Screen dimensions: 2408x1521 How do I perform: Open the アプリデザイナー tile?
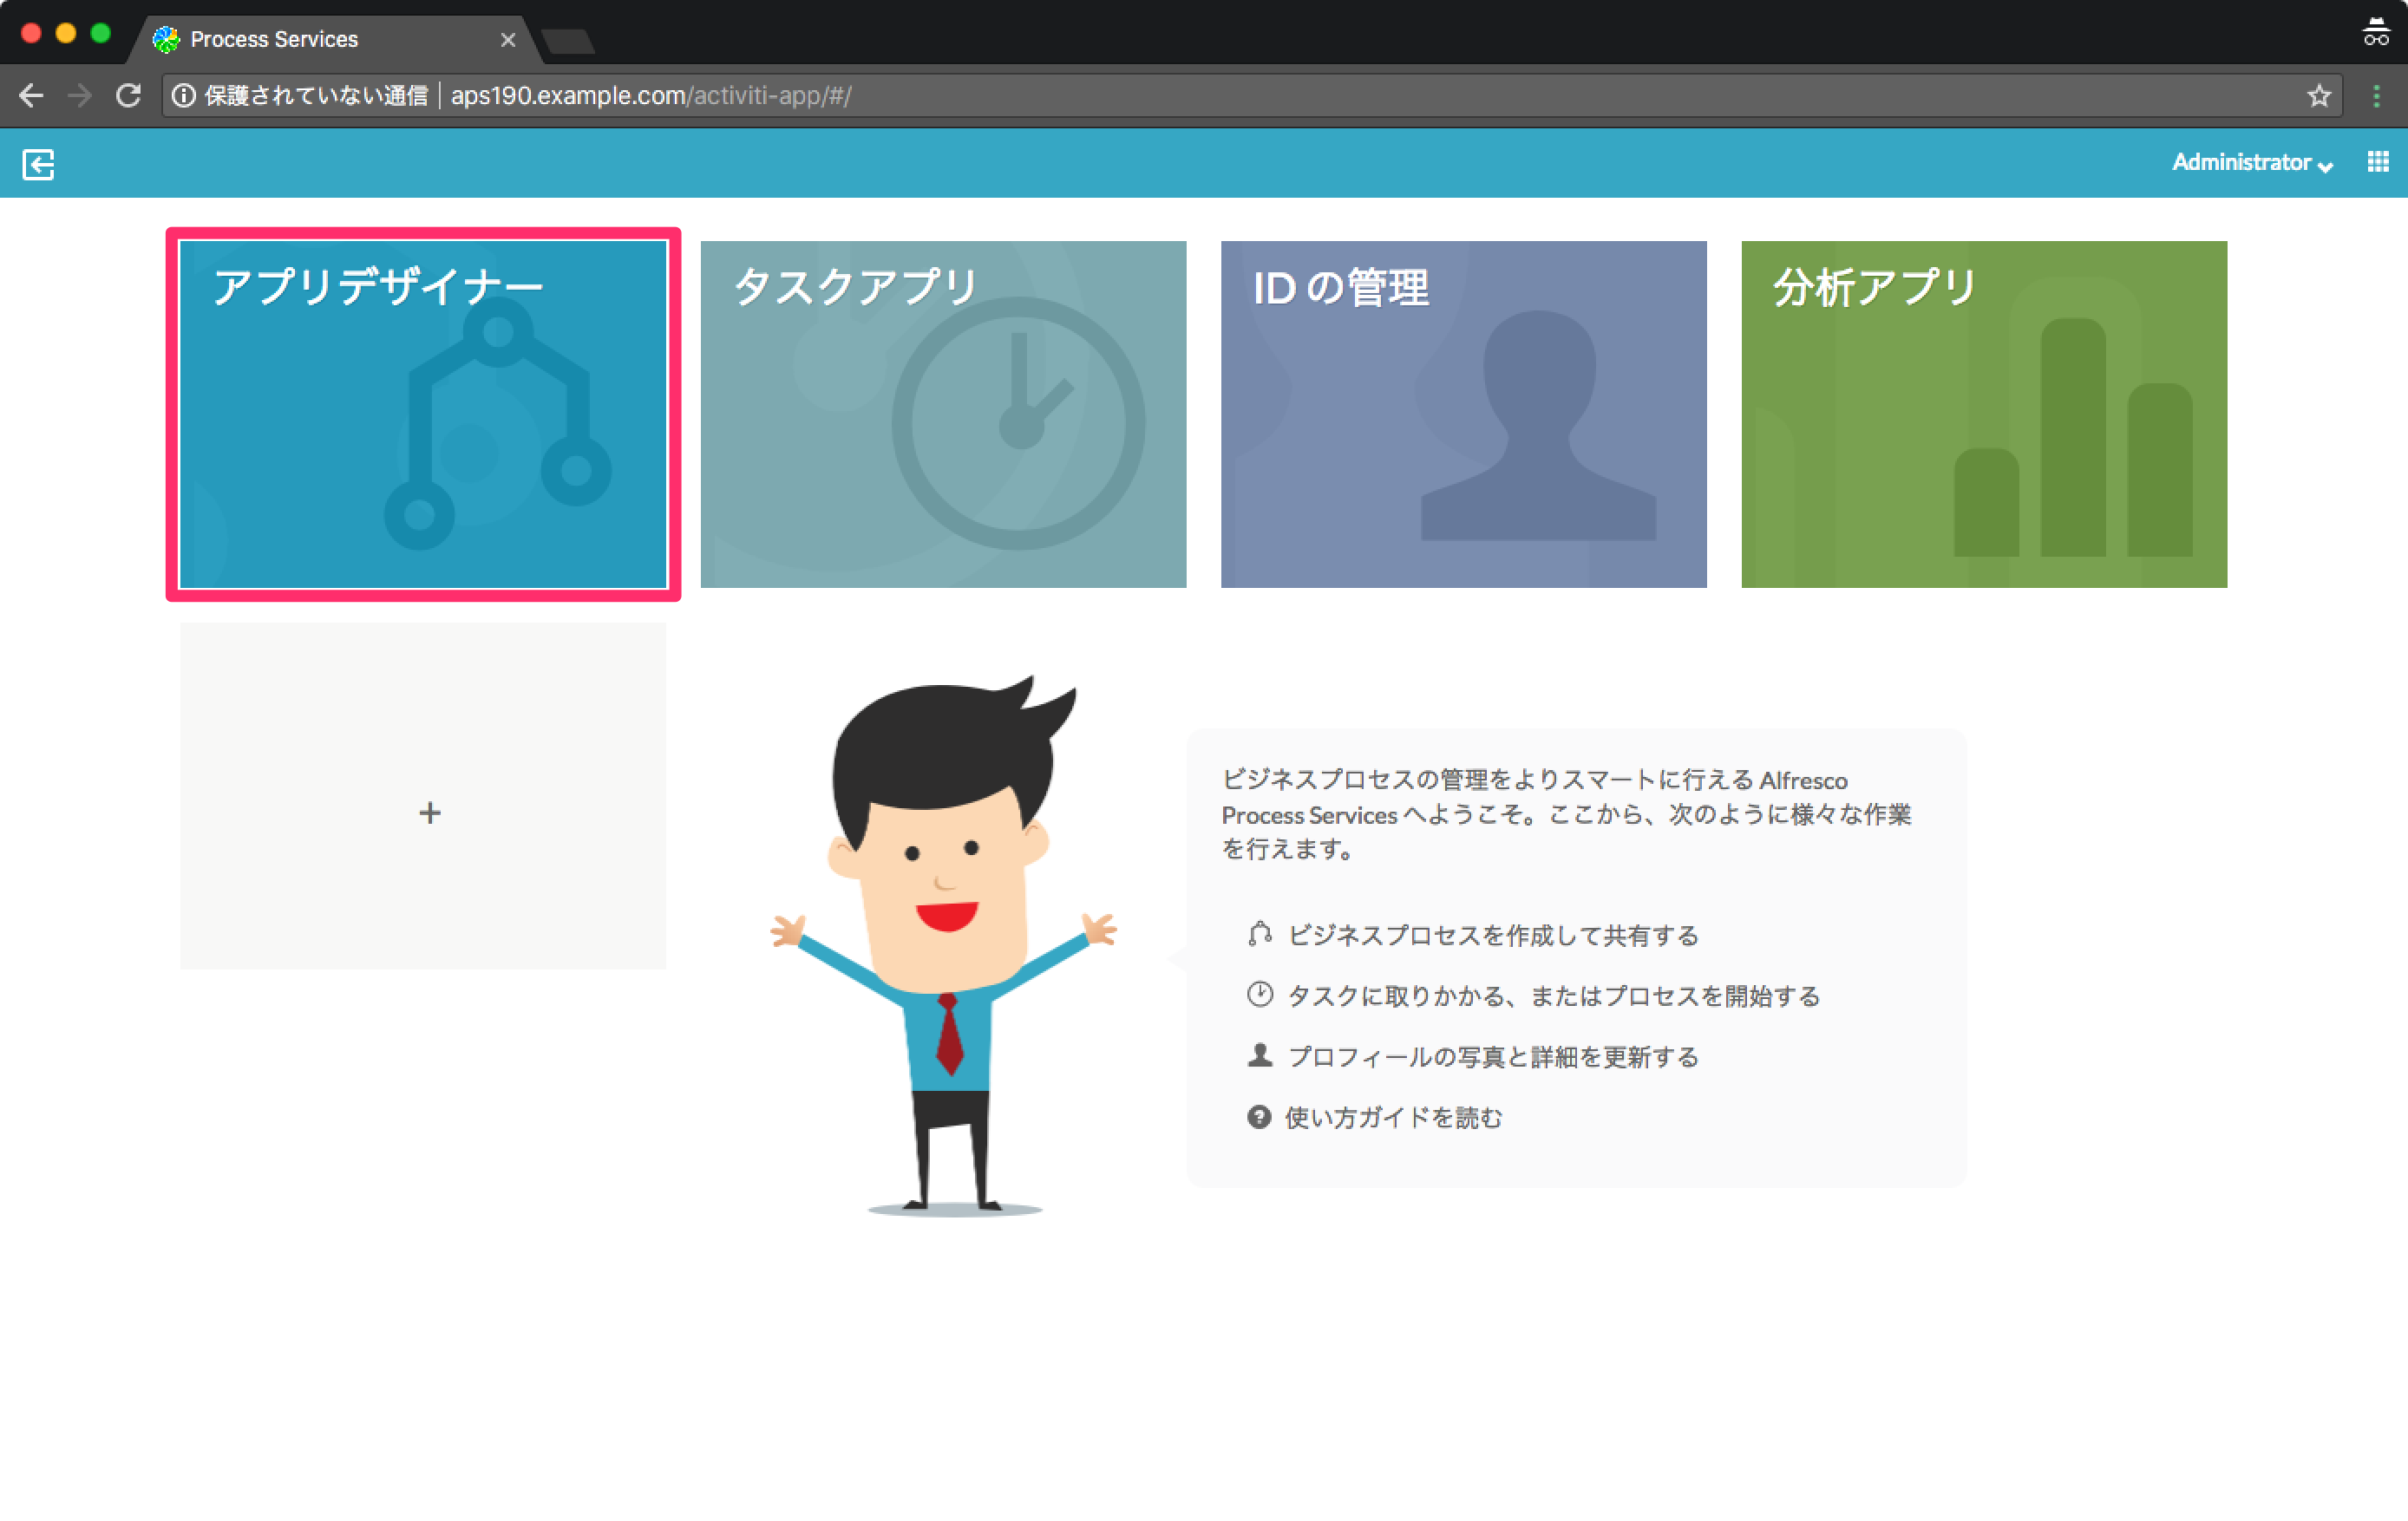[423, 414]
